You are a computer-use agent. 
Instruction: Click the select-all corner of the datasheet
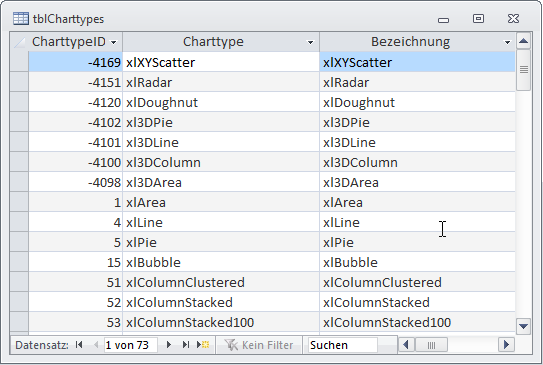pos(19,42)
